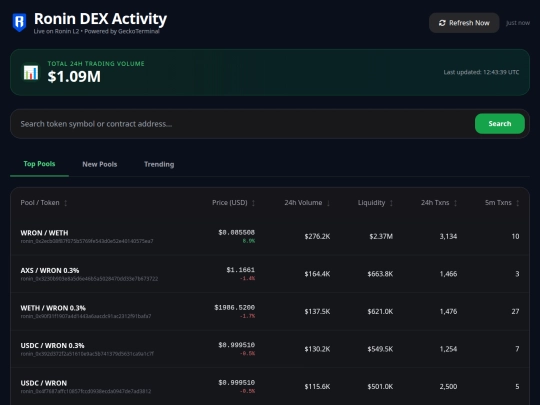Click the $621.0K liquidity cell
The width and height of the screenshot is (540, 405).
coord(380,311)
